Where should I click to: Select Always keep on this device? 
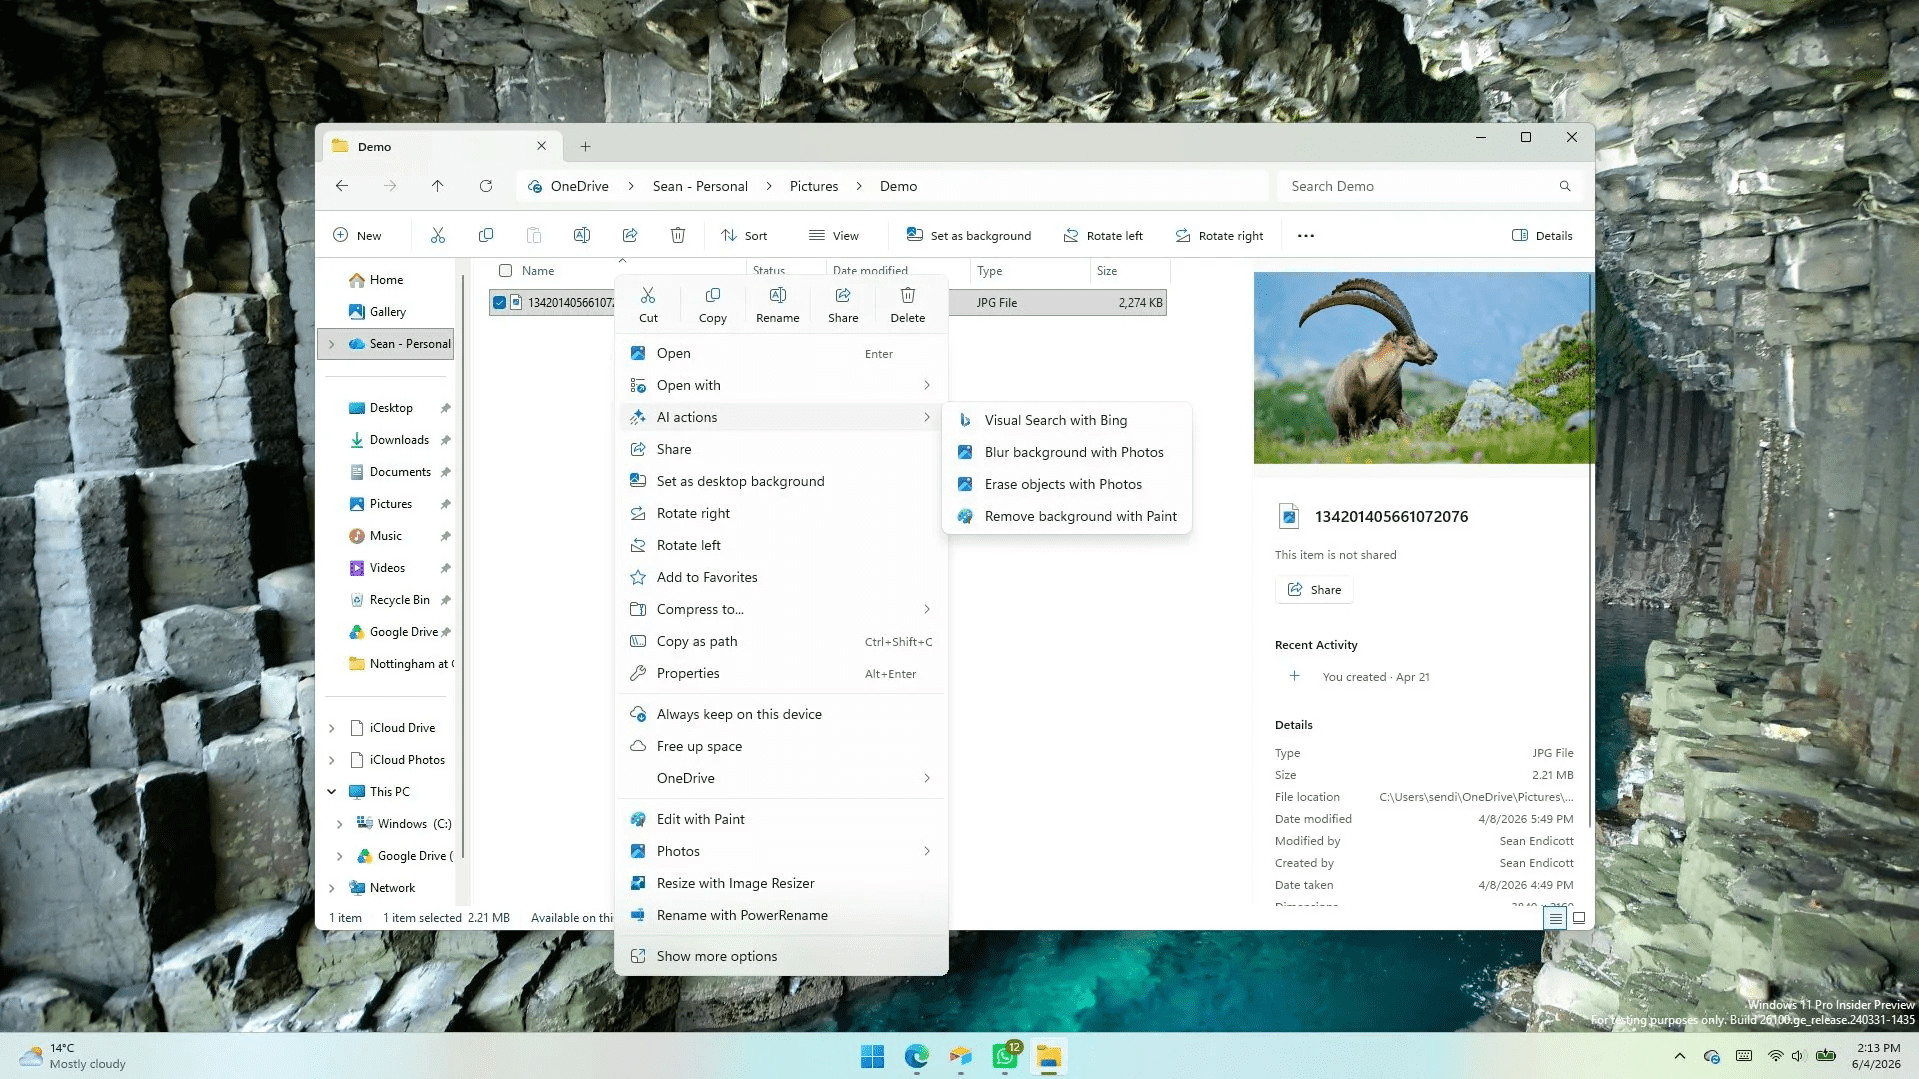click(781, 714)
